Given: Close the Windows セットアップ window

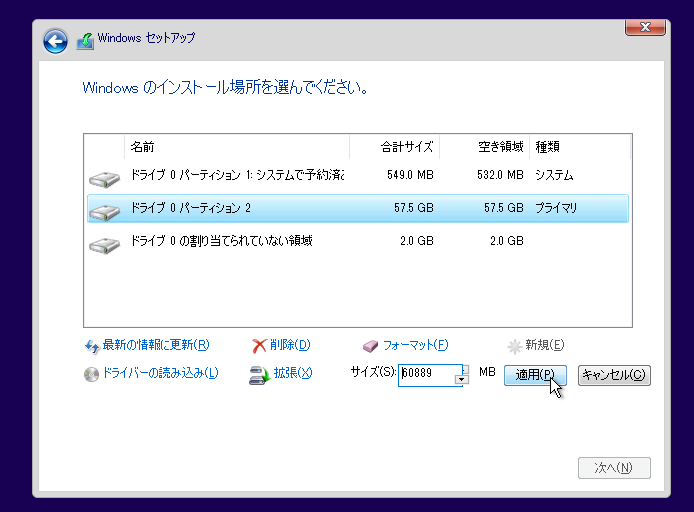Looking at the screenshot, I should (645, 27).
